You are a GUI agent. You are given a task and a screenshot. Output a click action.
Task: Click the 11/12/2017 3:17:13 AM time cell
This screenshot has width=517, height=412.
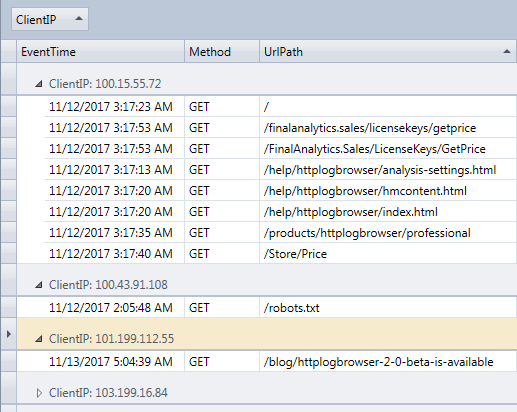point(114,170)
